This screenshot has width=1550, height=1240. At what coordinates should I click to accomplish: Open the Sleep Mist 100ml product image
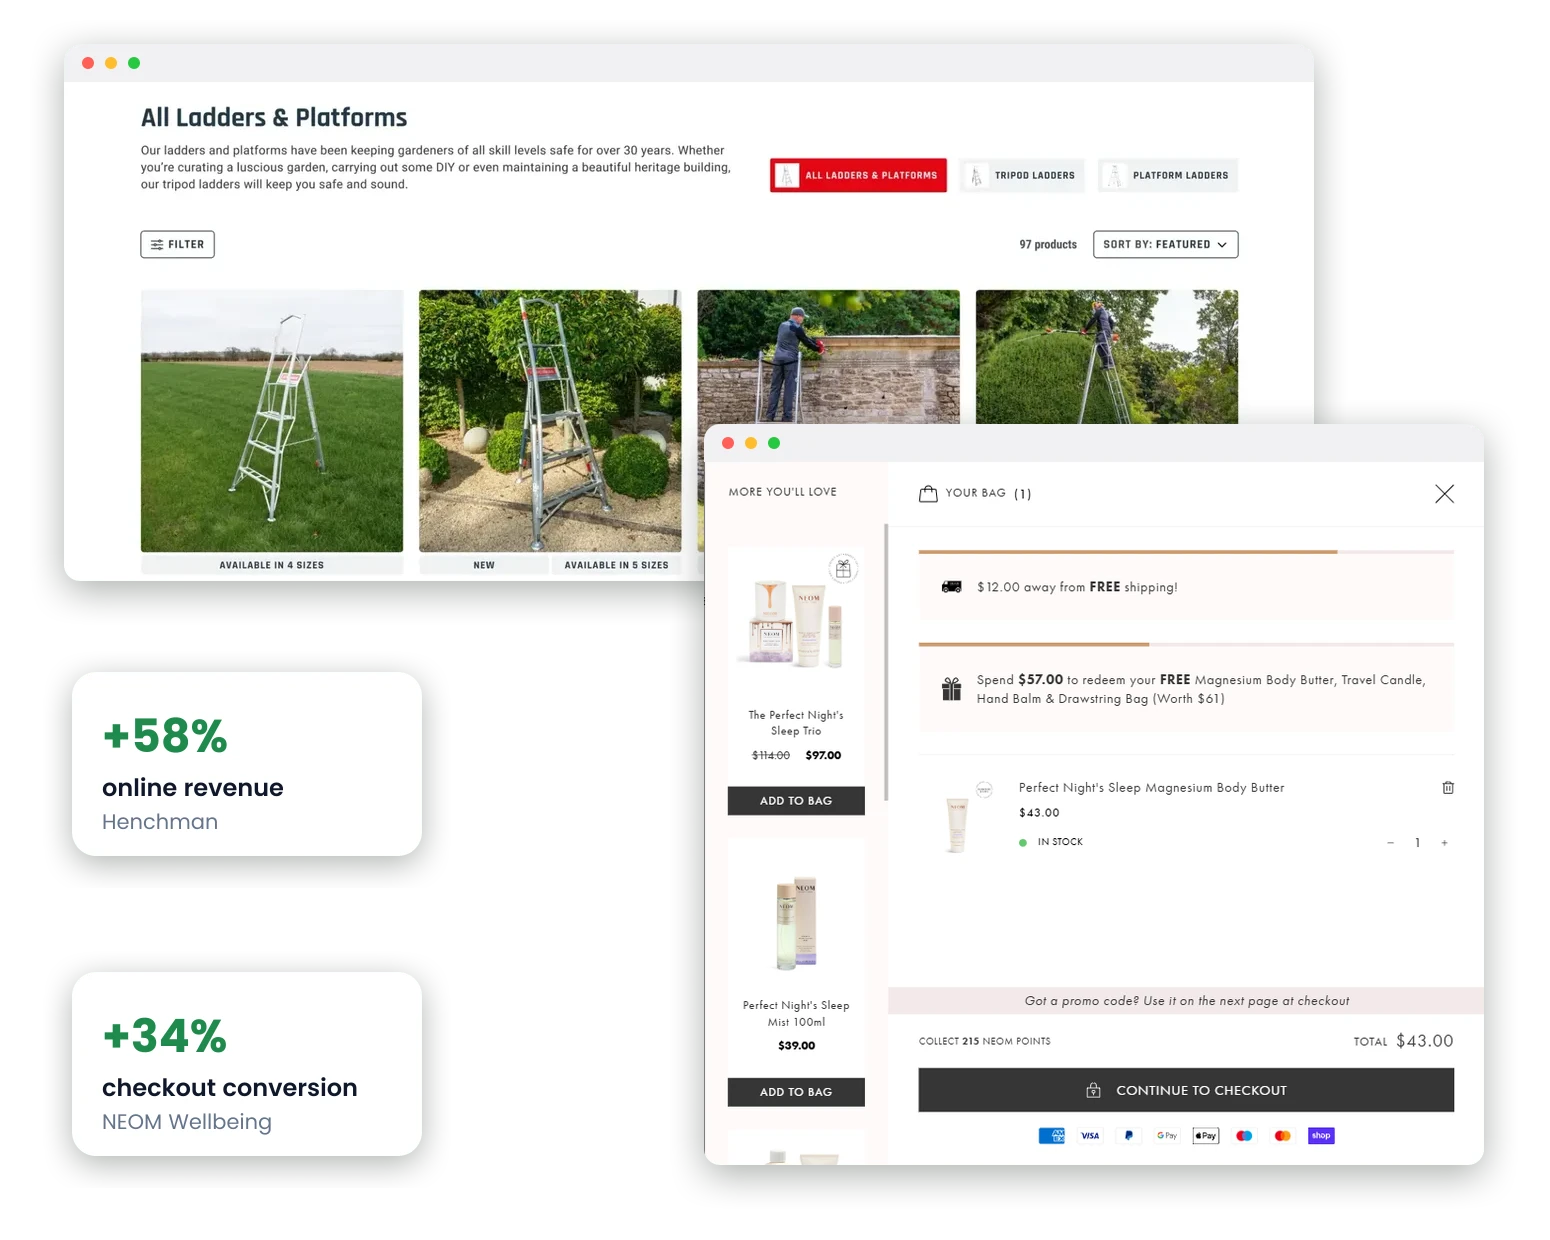coord(796,923)
